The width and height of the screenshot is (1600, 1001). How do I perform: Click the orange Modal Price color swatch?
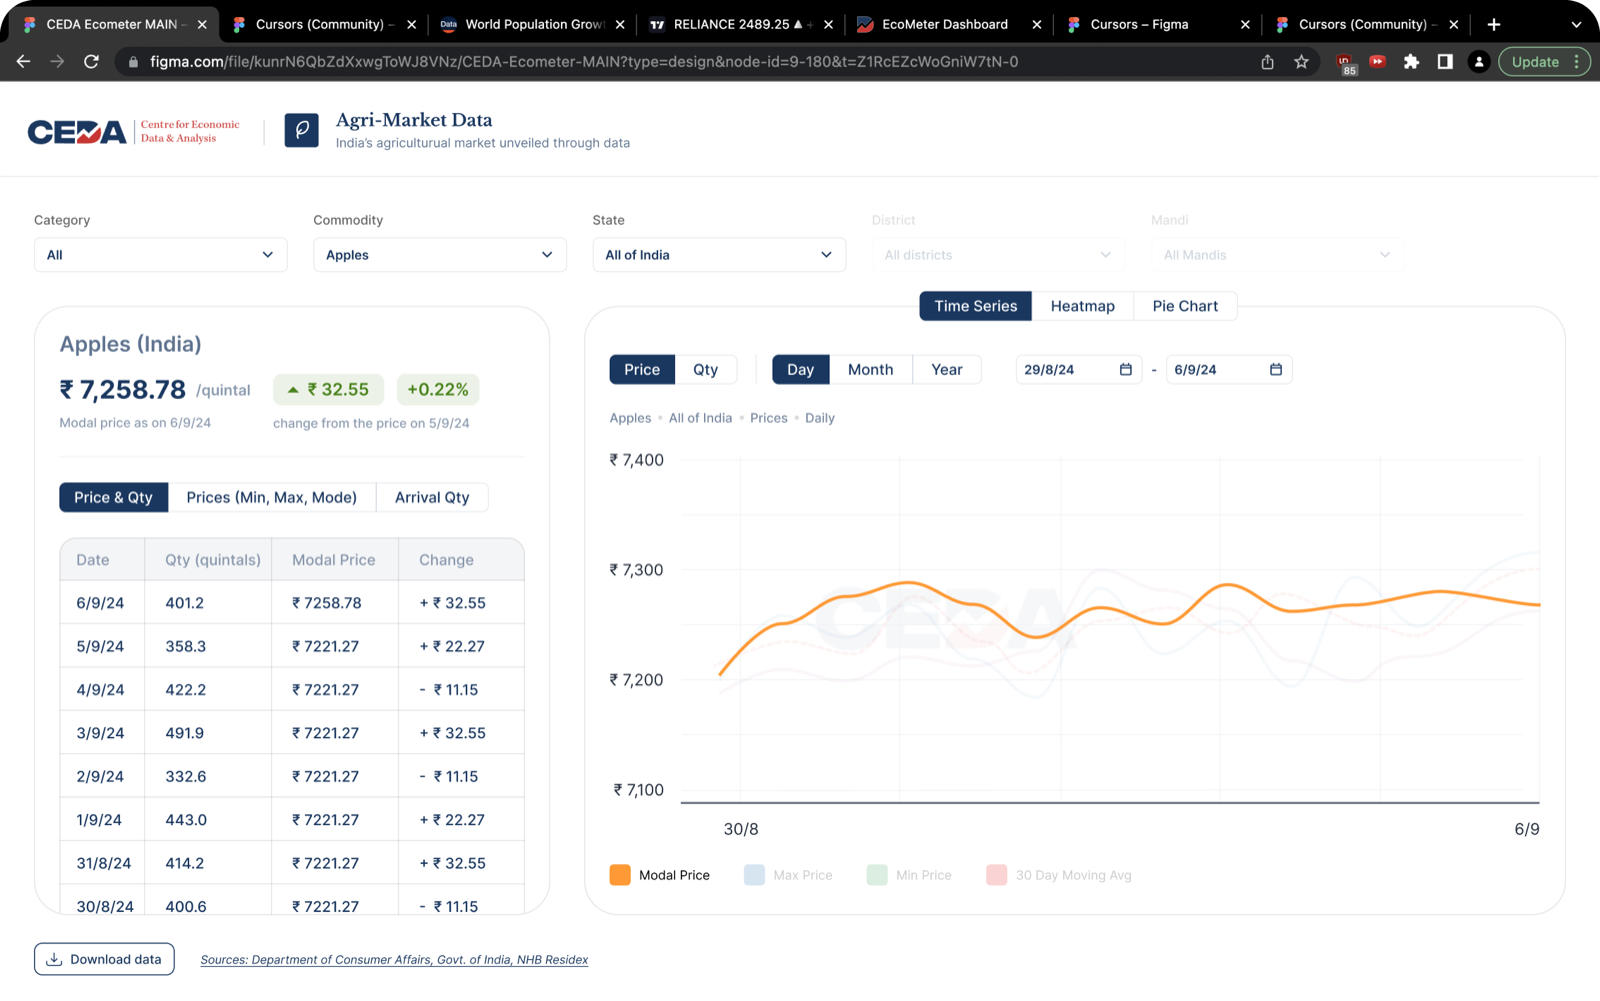620,875
